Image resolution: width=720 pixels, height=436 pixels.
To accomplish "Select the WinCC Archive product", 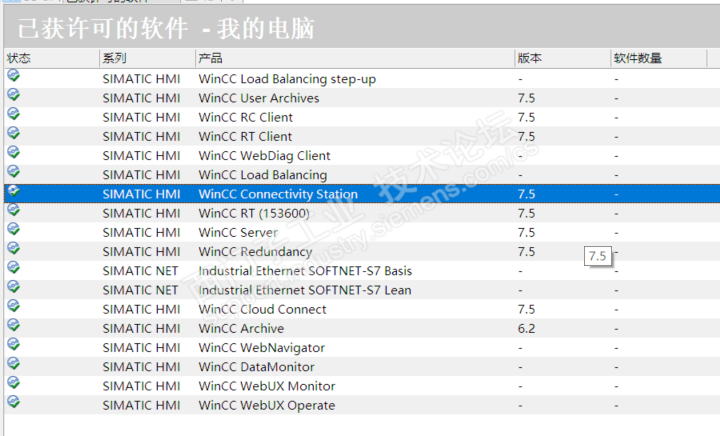I will [x=241, y=329].
